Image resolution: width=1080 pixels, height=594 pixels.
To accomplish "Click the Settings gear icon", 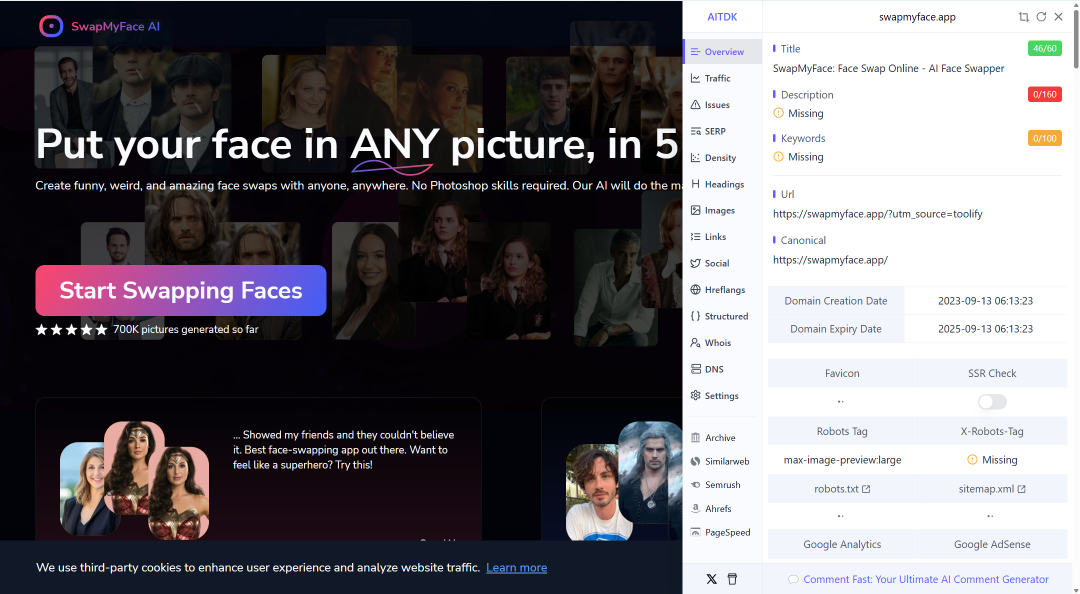I will [696, 396].
